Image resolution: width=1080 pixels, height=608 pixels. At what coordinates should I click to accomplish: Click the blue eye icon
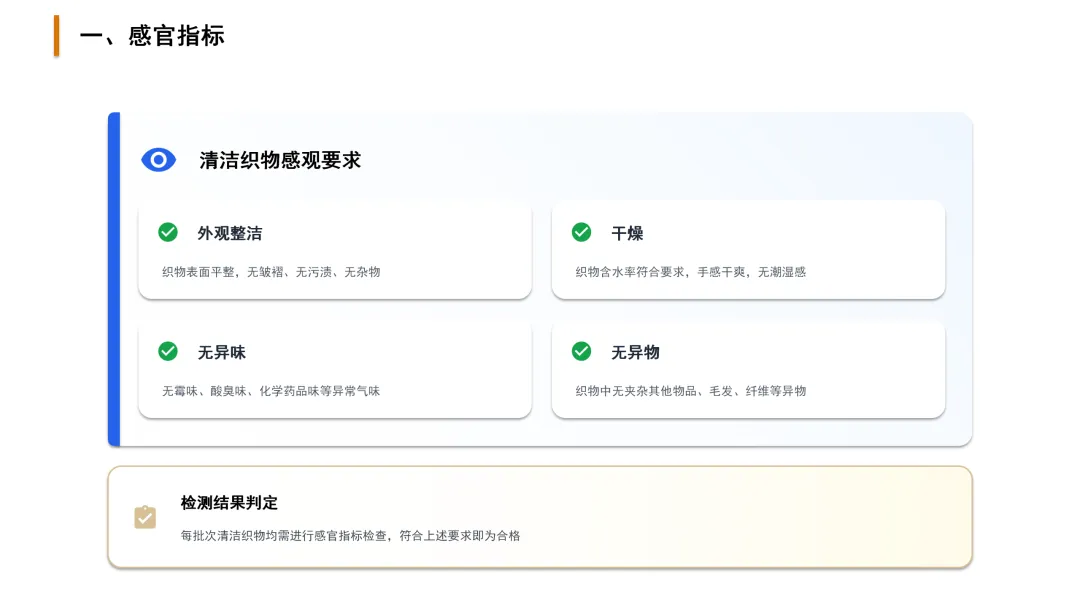tap(158, 160)
